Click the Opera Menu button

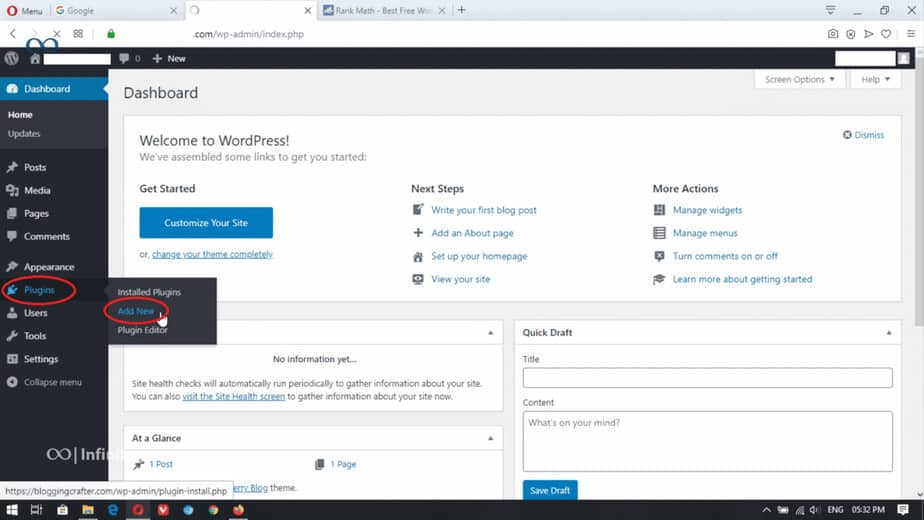pyautogui.click(x=25, y=11)
